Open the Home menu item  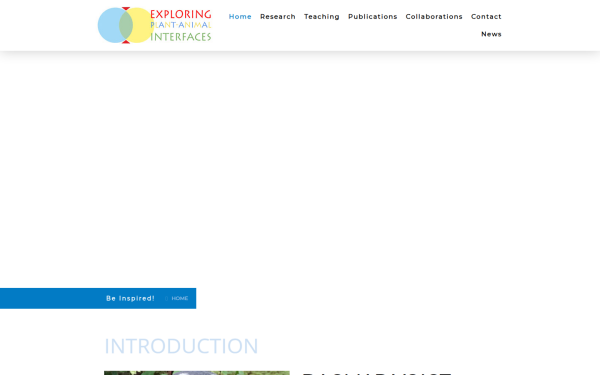pyautogui.click(x=240, y=16)
